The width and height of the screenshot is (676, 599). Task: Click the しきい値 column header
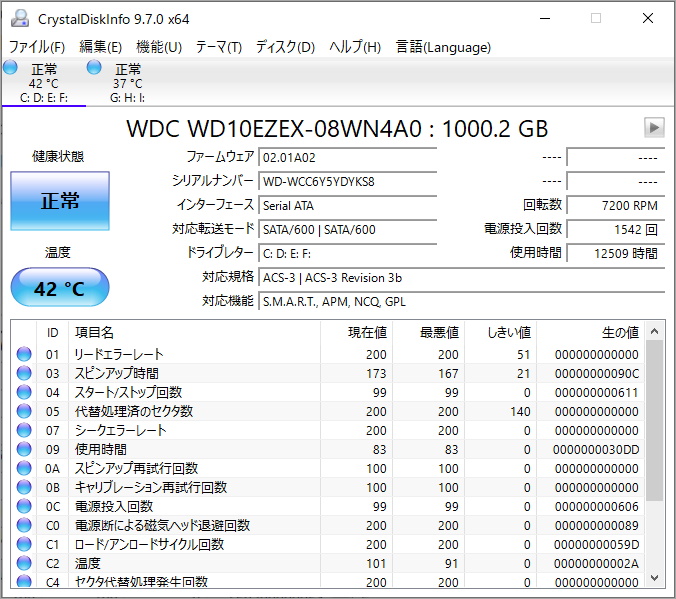[500, 332]
